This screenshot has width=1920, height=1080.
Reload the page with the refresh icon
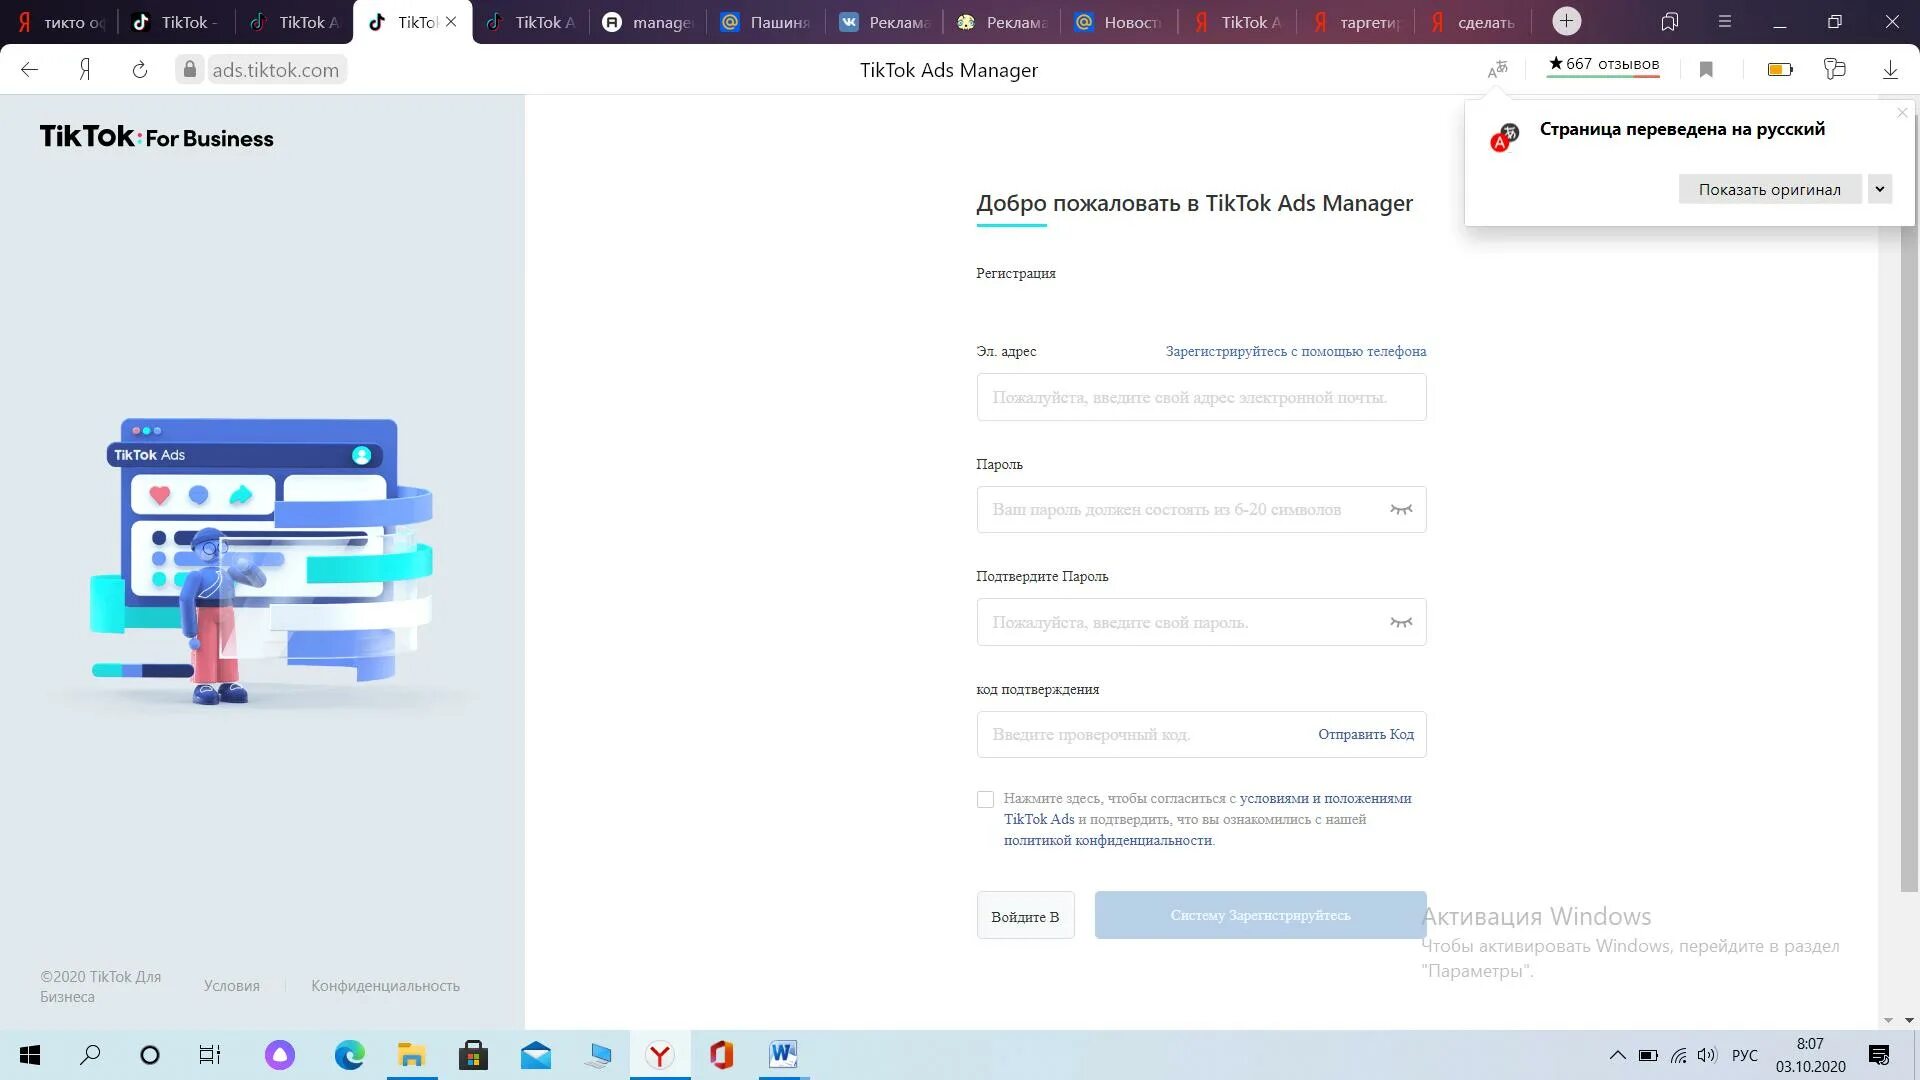(140, 70)
